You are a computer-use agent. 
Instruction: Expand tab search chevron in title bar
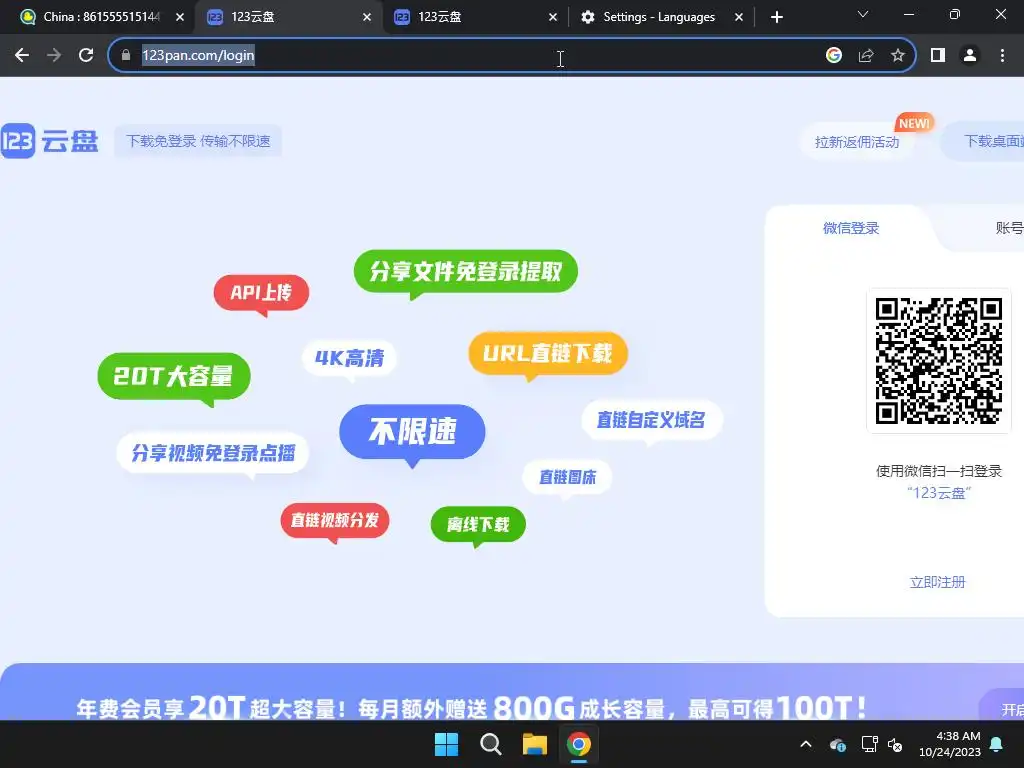click(x=863, y=14)
